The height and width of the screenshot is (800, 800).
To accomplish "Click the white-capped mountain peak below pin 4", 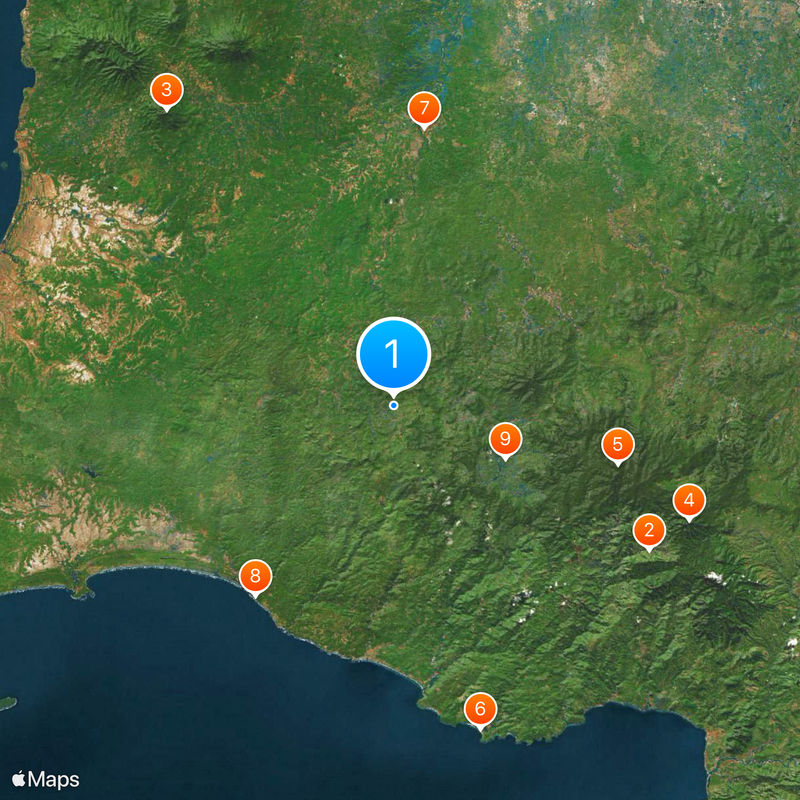I will 714,578.
